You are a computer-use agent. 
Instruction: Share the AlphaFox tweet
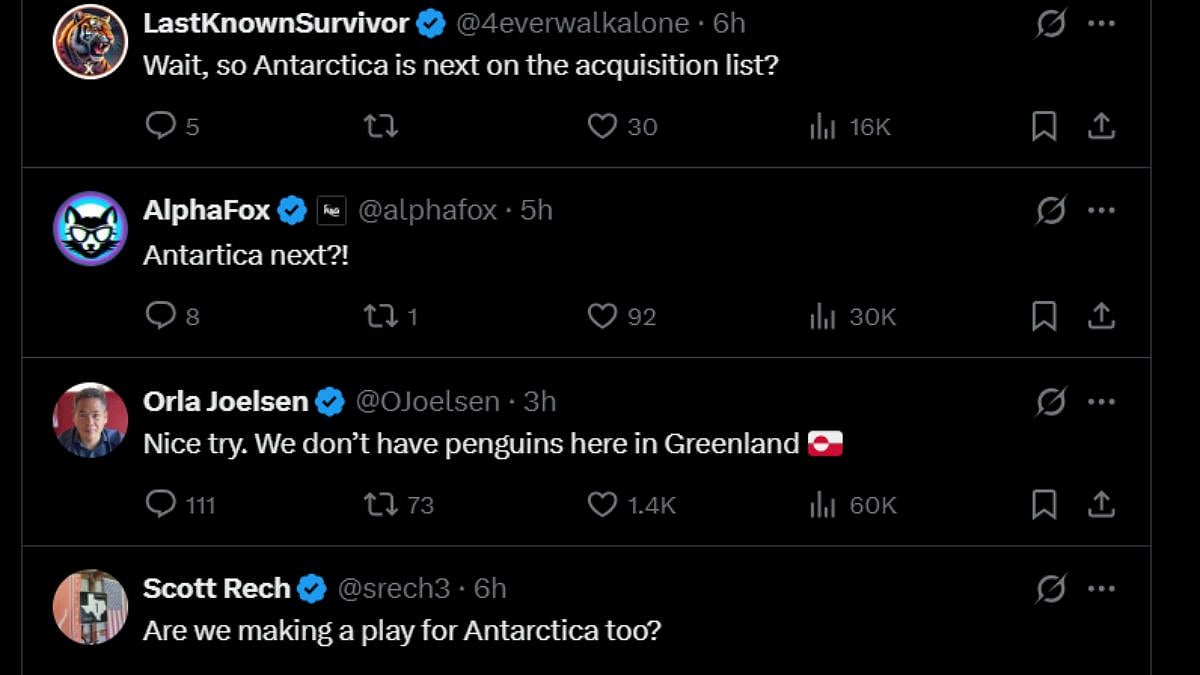click(x=1101, y=316)
